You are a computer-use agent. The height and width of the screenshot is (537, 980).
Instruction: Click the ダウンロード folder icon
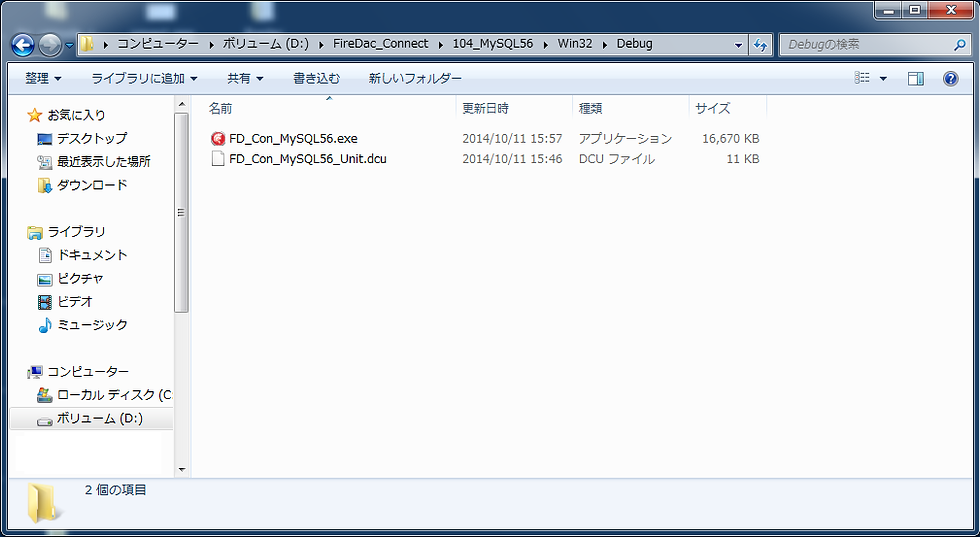coord(44,185)
